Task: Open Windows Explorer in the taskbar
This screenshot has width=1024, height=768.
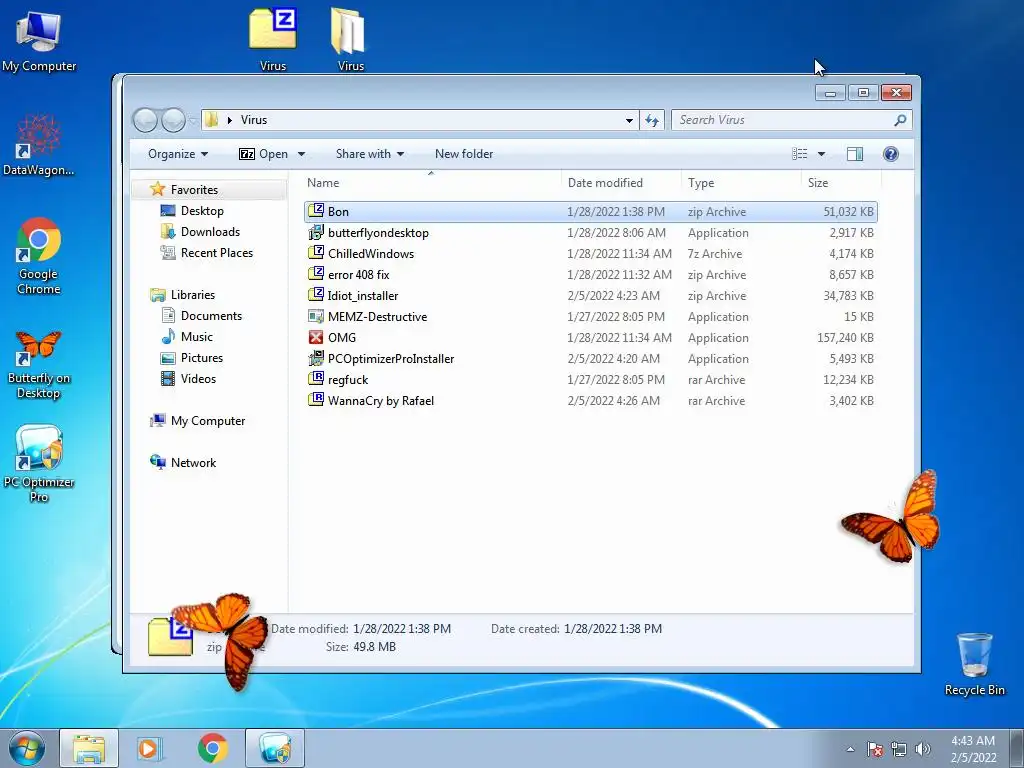Action: pos(89,748)
